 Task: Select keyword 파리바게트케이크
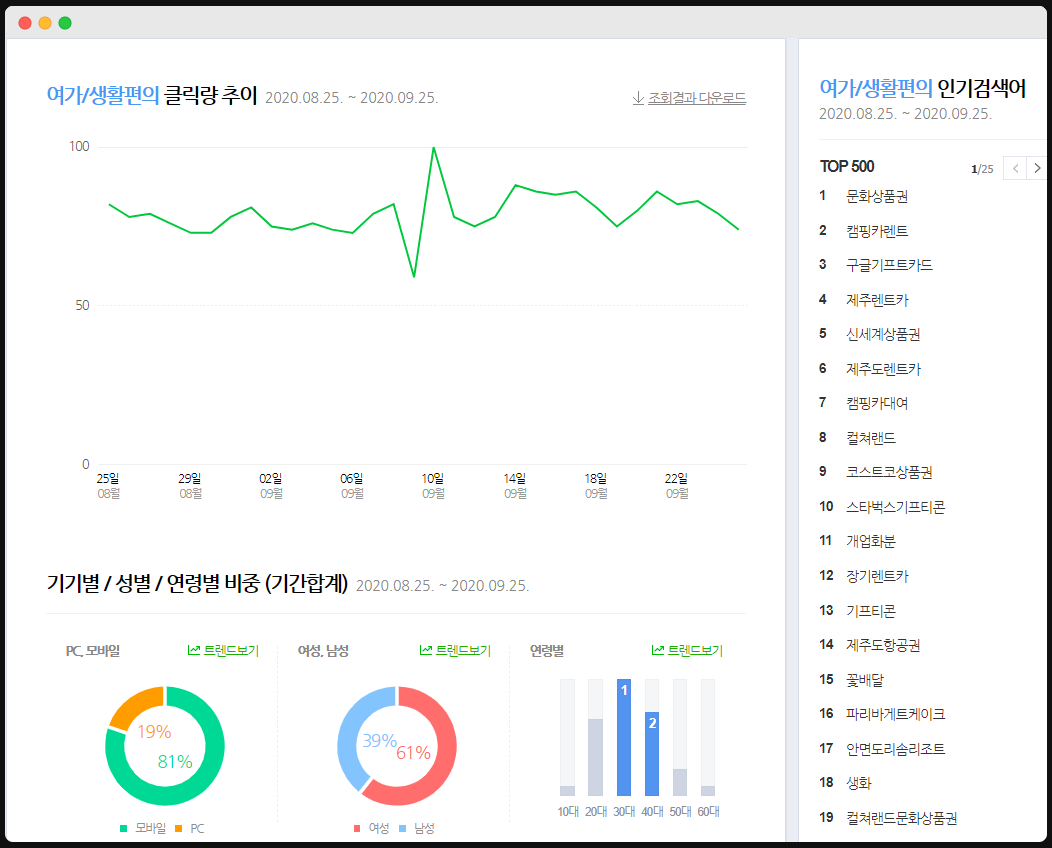pyautogui.click(x=895, y=714)
